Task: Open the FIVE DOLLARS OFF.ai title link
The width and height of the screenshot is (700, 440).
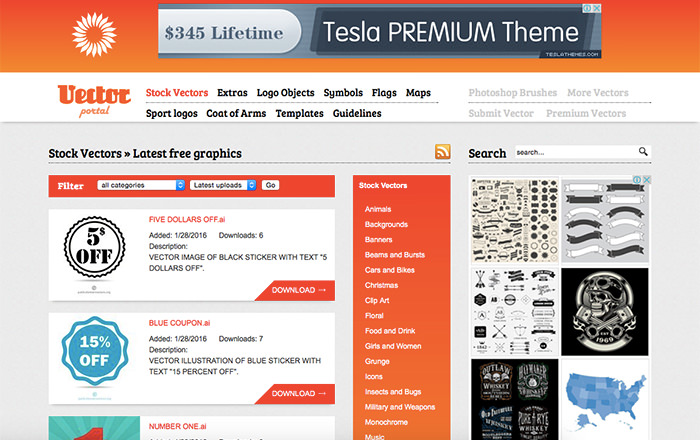Action: pos(187,220)
